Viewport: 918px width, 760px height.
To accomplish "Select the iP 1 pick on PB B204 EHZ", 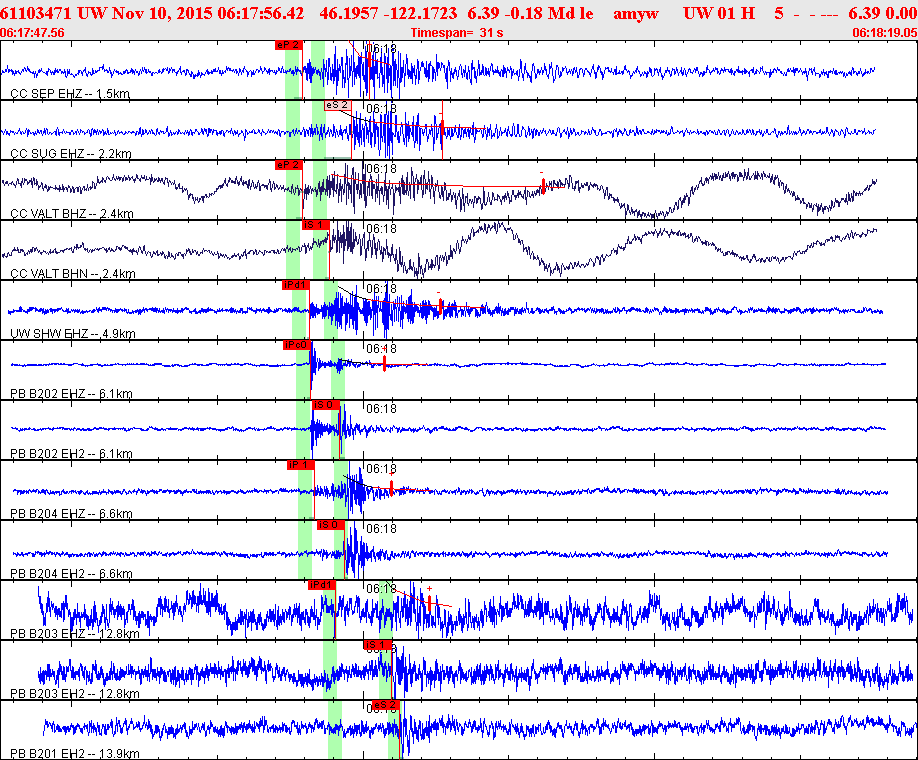I will tap(301, 465).
